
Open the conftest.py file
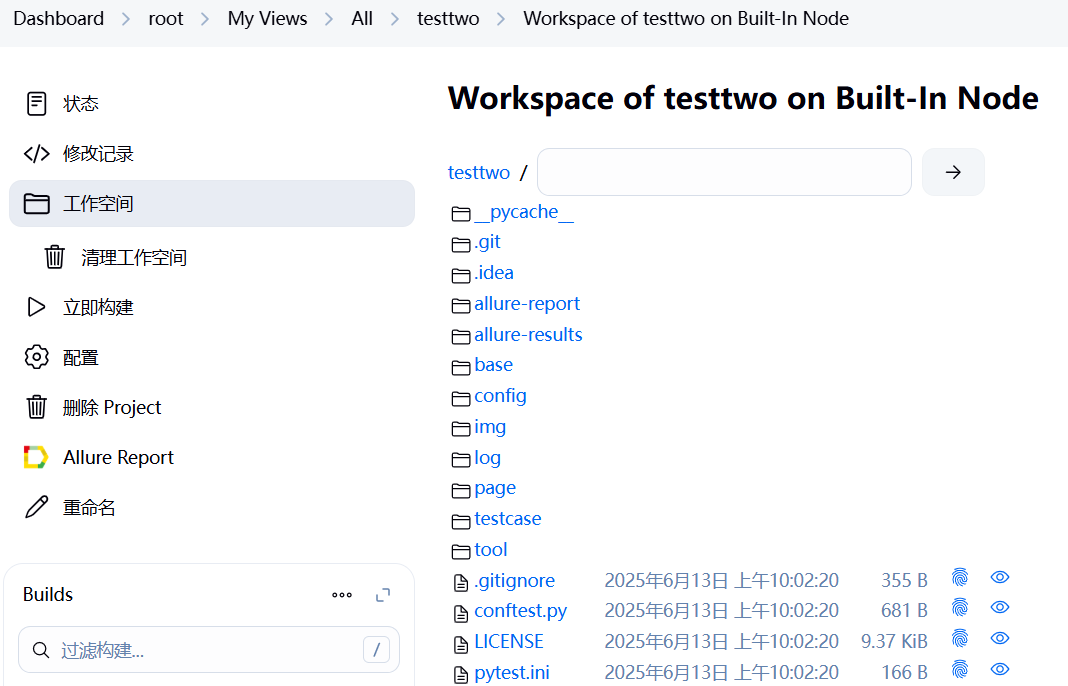tap(521, 611)
